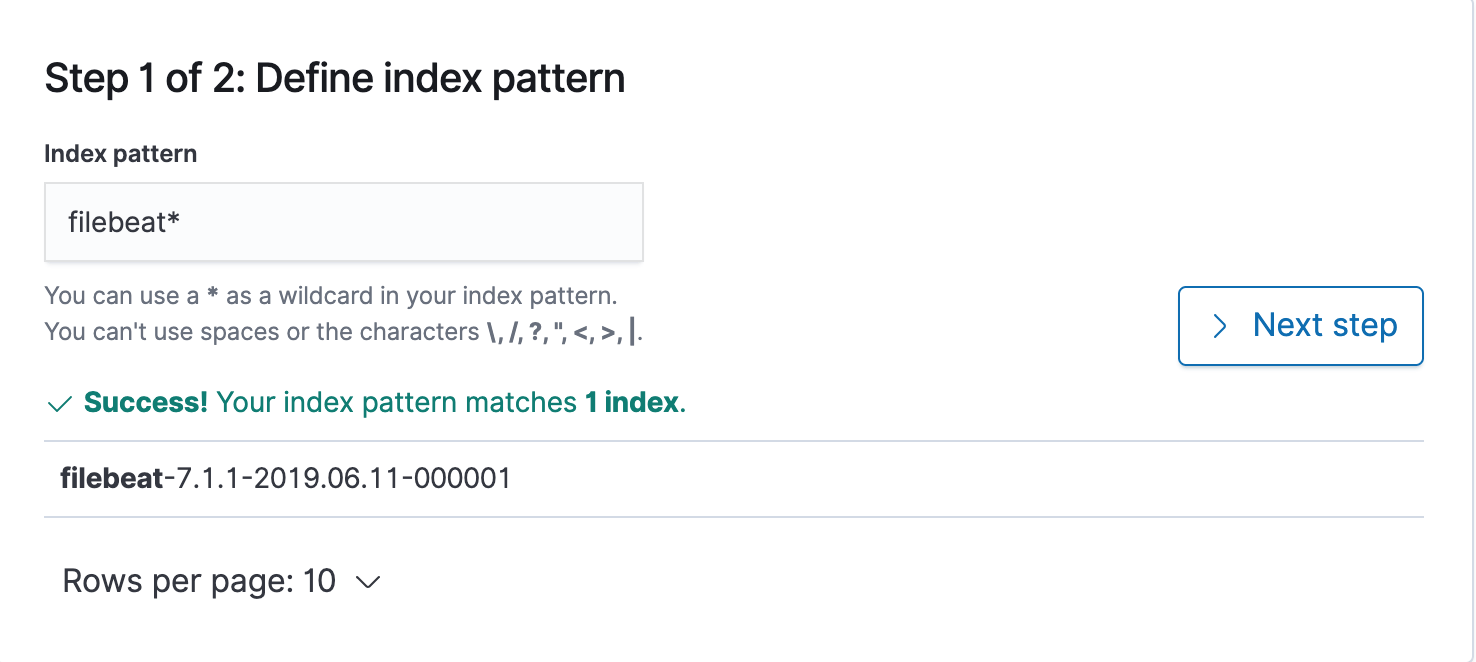1476x662 pixels.
Task: Click the bold filebeat prefix in the index name
Action: click(x=111, y=479)
